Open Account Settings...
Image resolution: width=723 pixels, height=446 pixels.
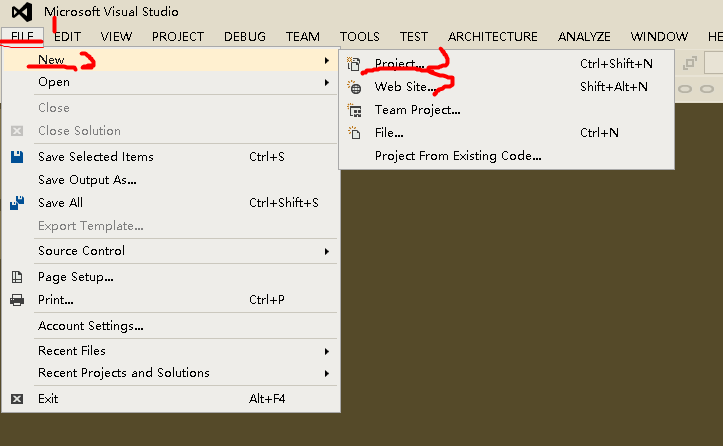(x=171, y=326)
